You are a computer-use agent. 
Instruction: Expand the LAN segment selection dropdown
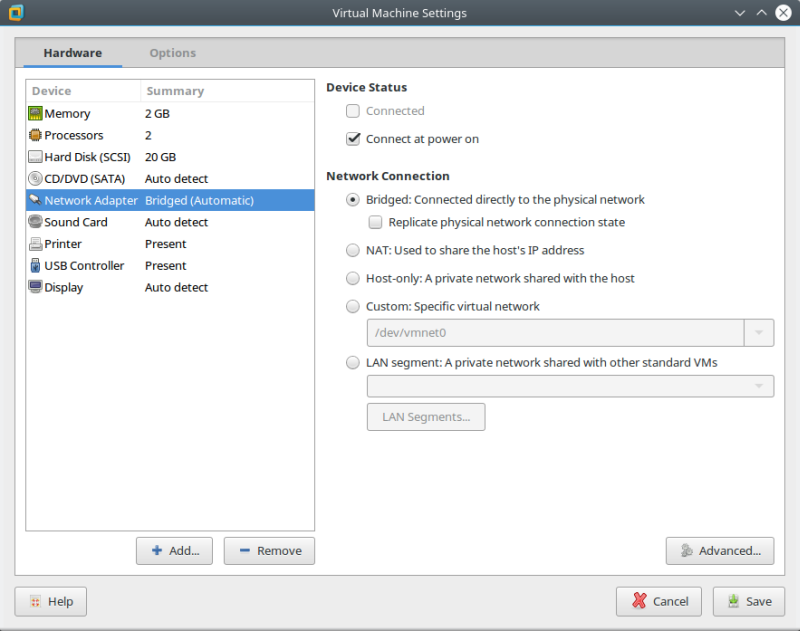click(758, 385)
